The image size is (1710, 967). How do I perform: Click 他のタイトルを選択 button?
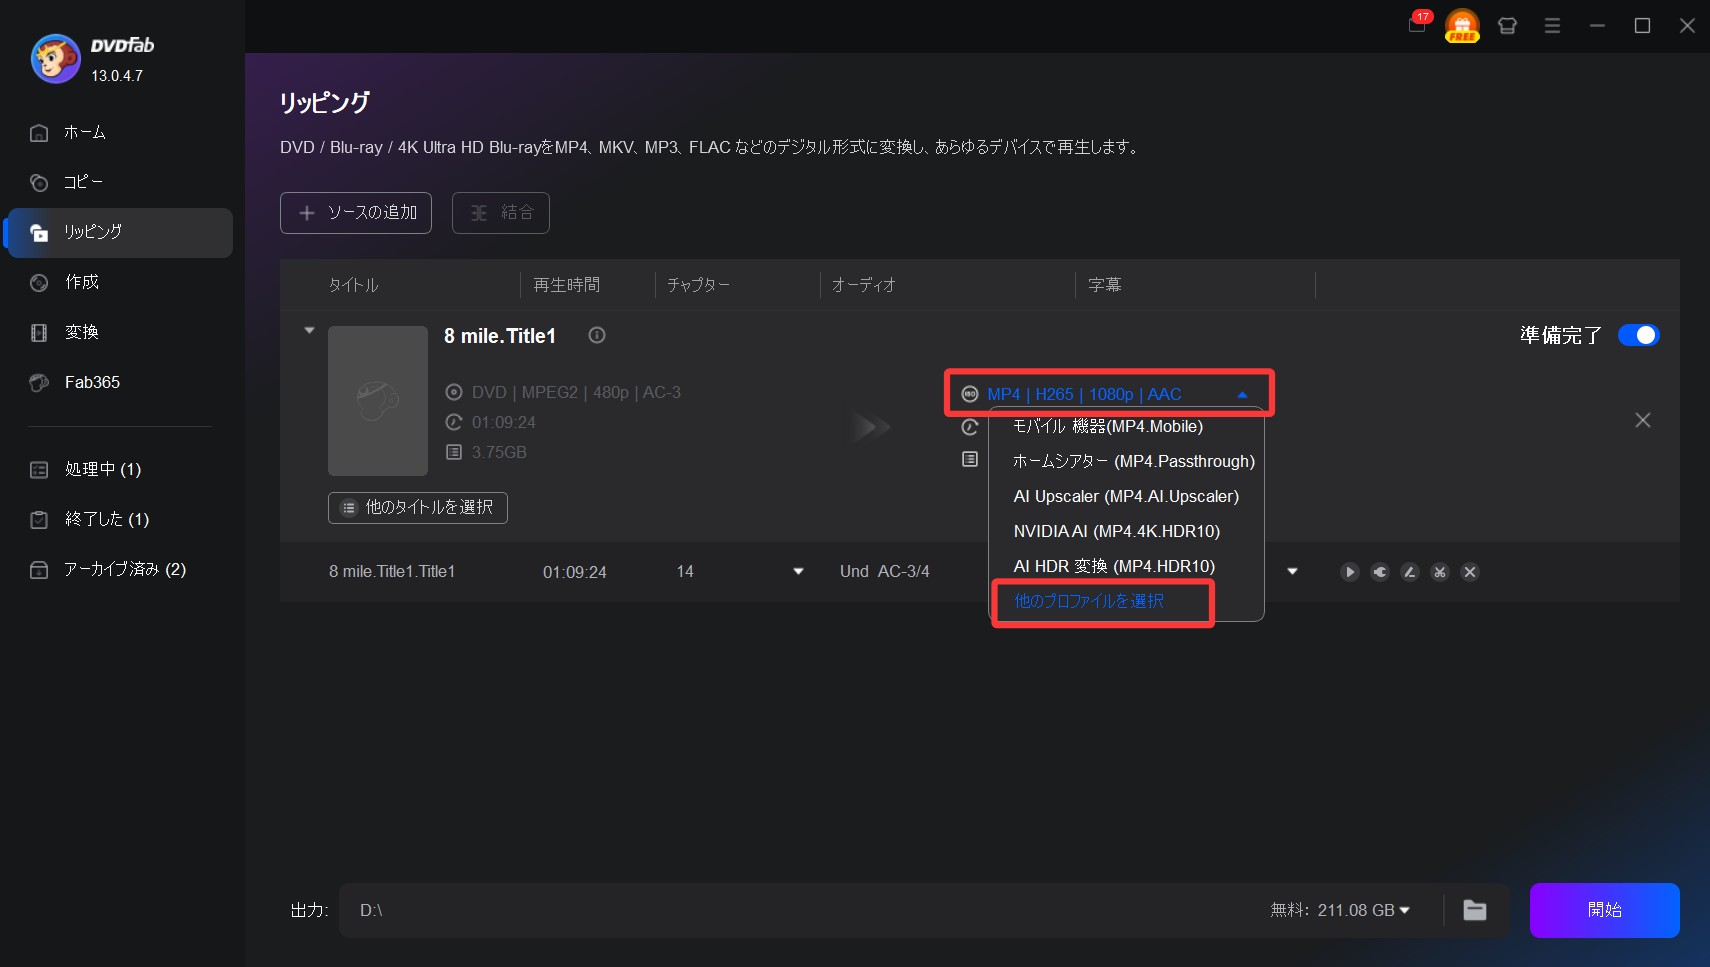pyautogui.click(x=418, y=508)
